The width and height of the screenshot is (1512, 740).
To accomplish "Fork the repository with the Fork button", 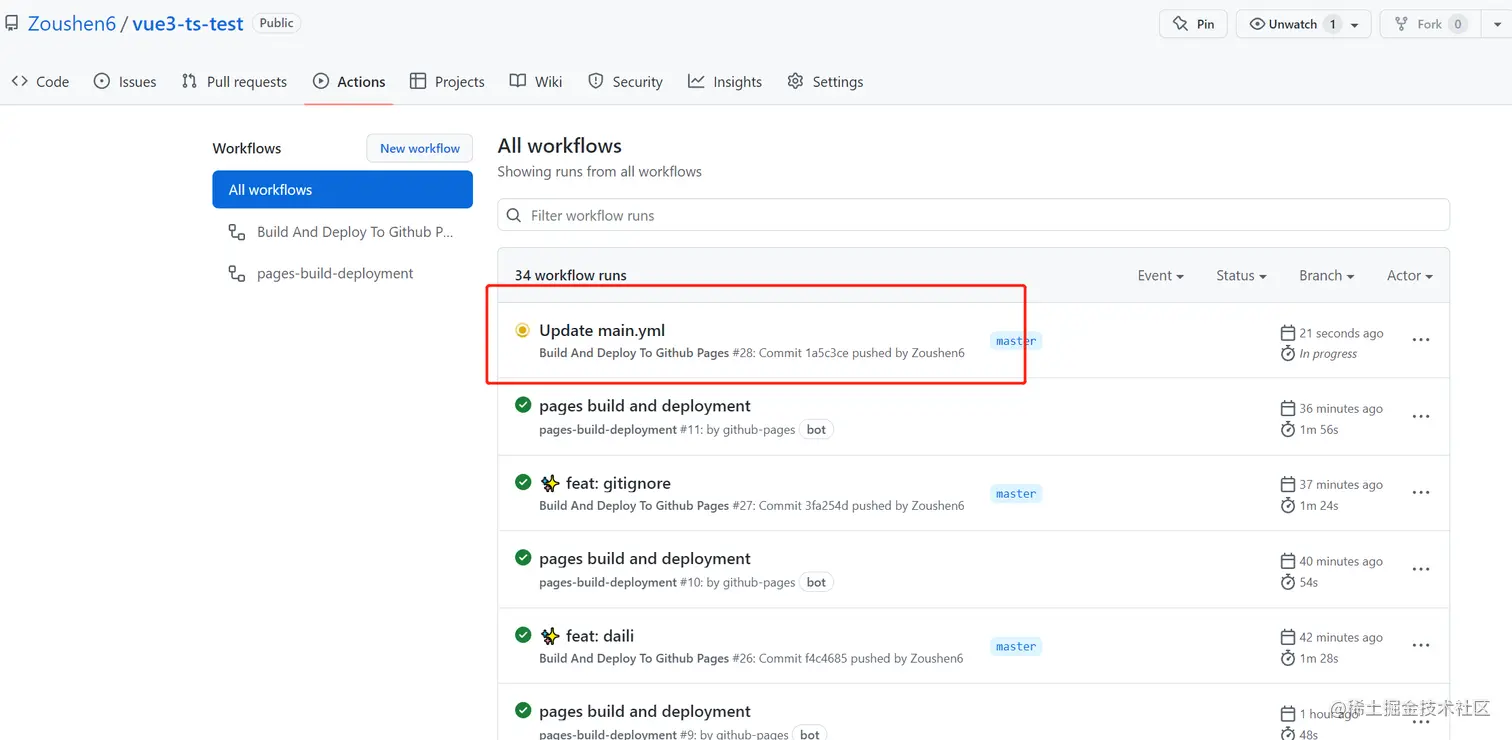I will 1430,24.
